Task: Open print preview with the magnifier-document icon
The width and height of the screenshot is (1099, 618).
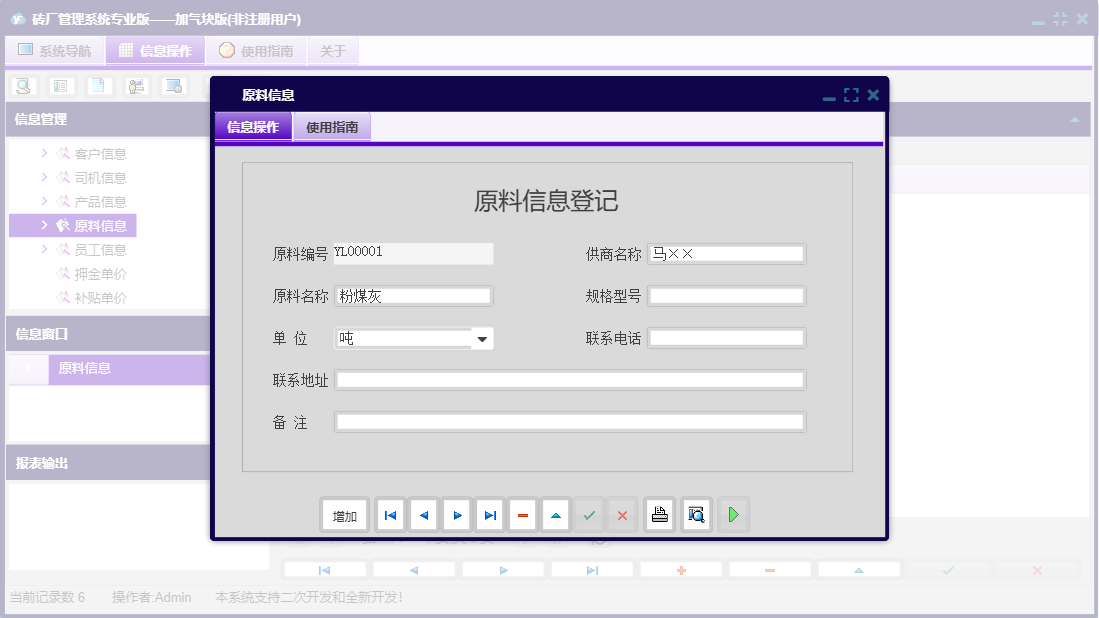Action: point(696,514)
